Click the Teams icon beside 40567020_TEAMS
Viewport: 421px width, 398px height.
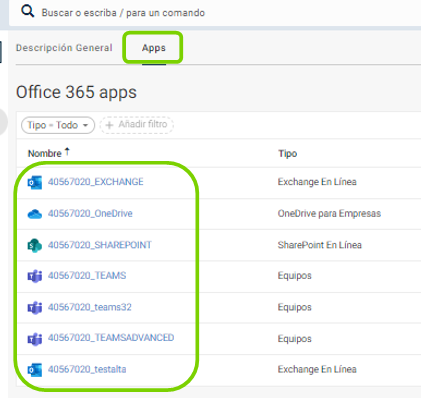coord(35,276)
